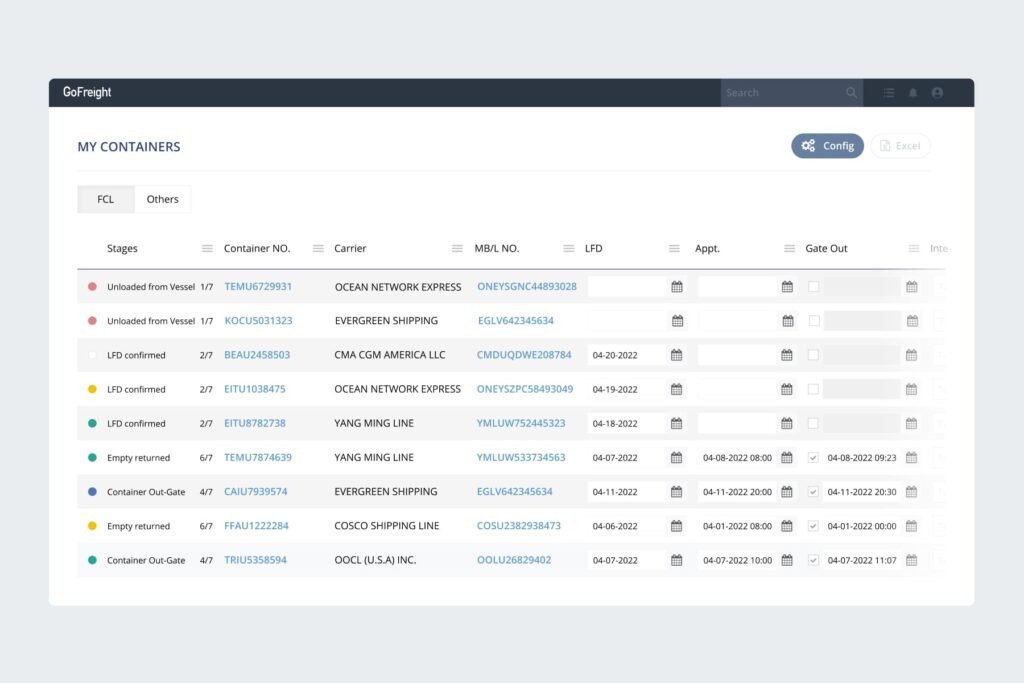Open the list view icon in header
1024x683 pixels.
pos(889,93)
